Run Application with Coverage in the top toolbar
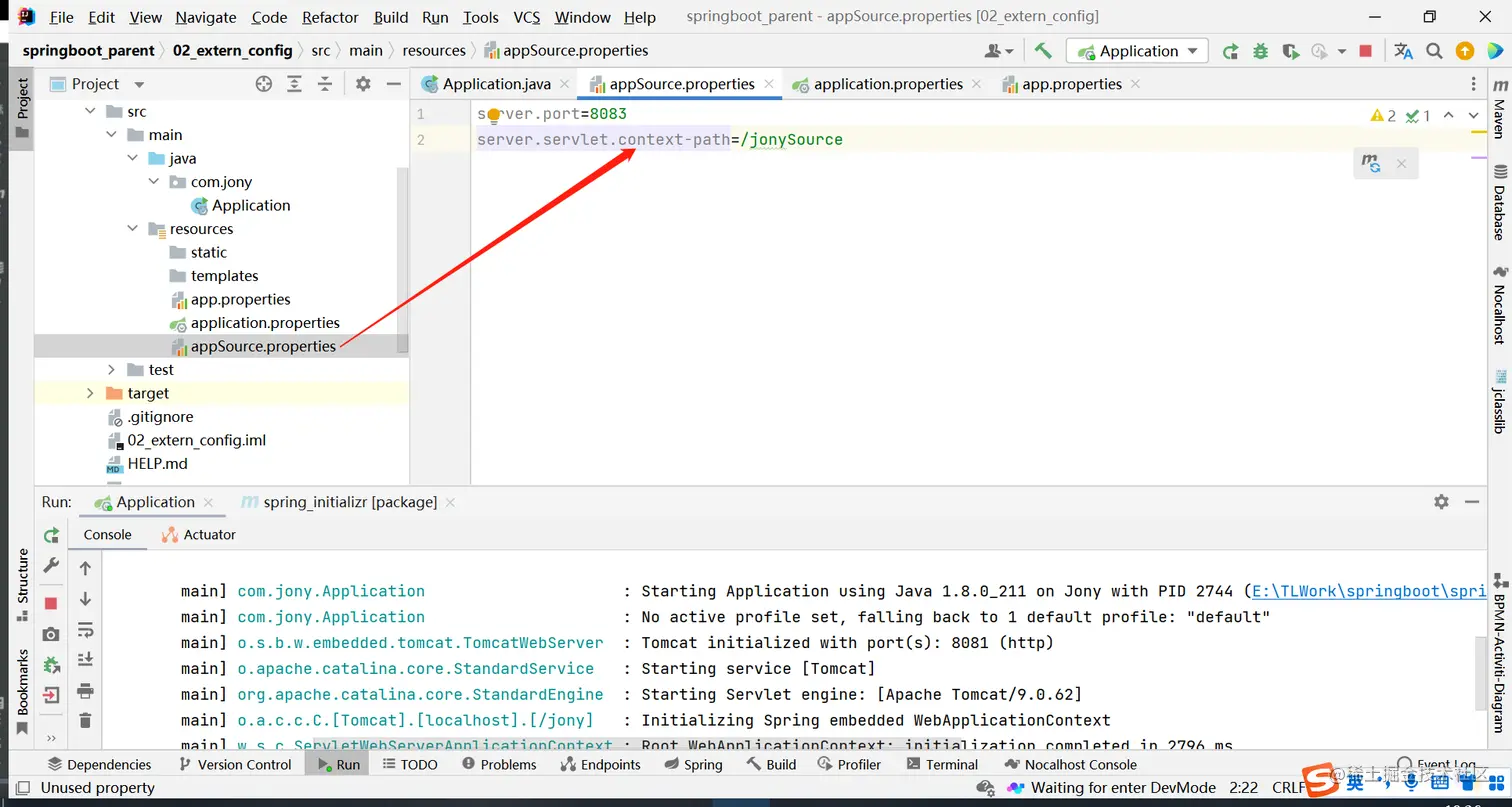The width and height of the screenshot is (1512, 807). 1290,51
